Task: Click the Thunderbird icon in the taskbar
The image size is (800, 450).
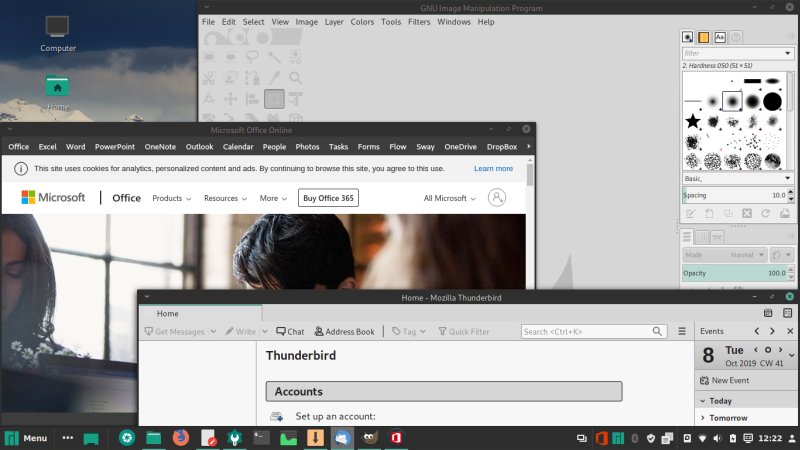Action: point(342,438)
